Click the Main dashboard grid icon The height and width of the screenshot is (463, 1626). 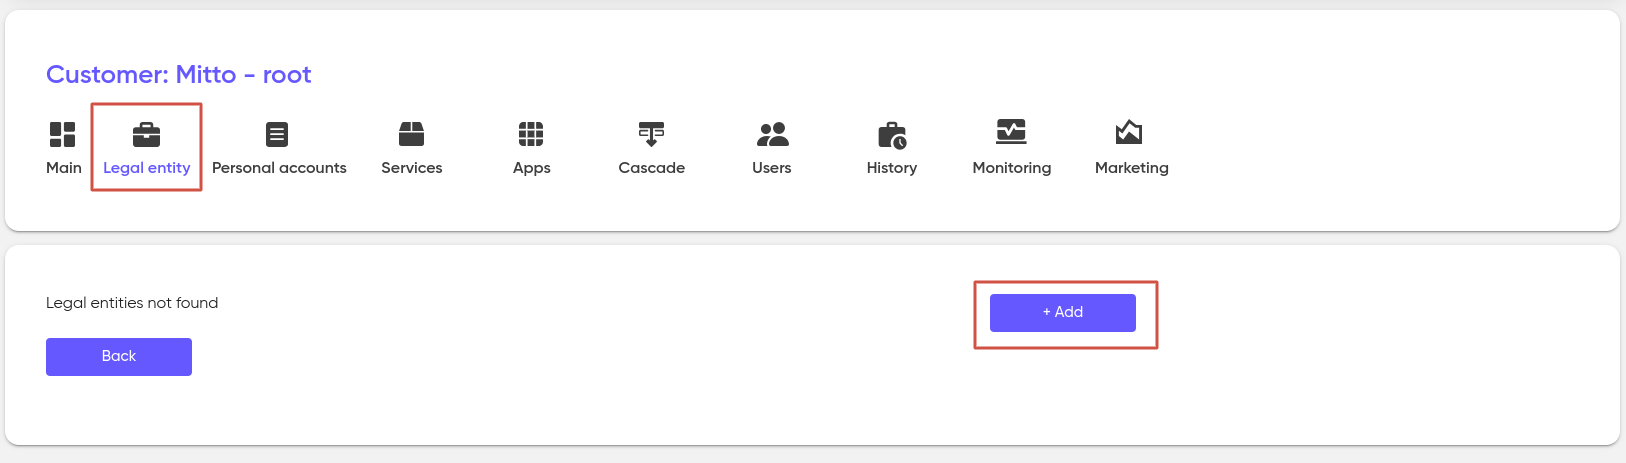click(x=63, y=134)
